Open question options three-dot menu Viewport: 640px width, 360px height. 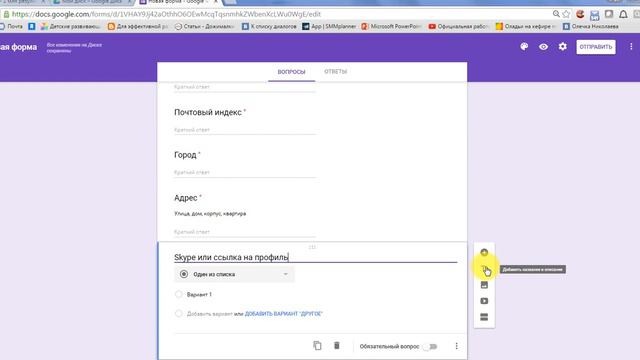[x=456, y=346]
